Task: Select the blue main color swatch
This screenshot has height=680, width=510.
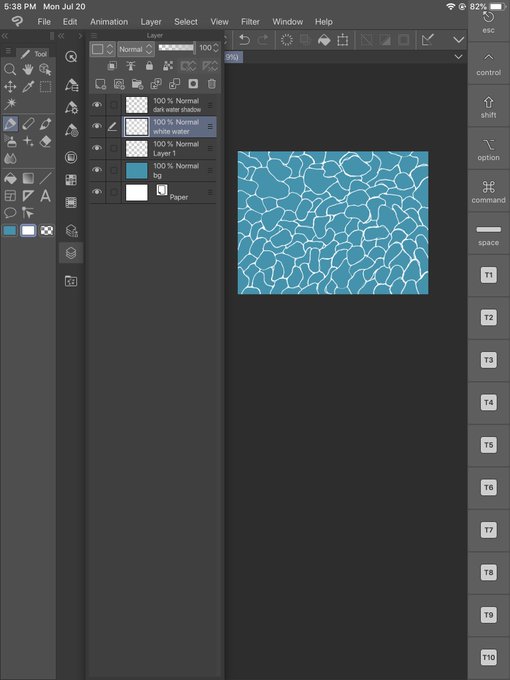Action: coord(10,231)
